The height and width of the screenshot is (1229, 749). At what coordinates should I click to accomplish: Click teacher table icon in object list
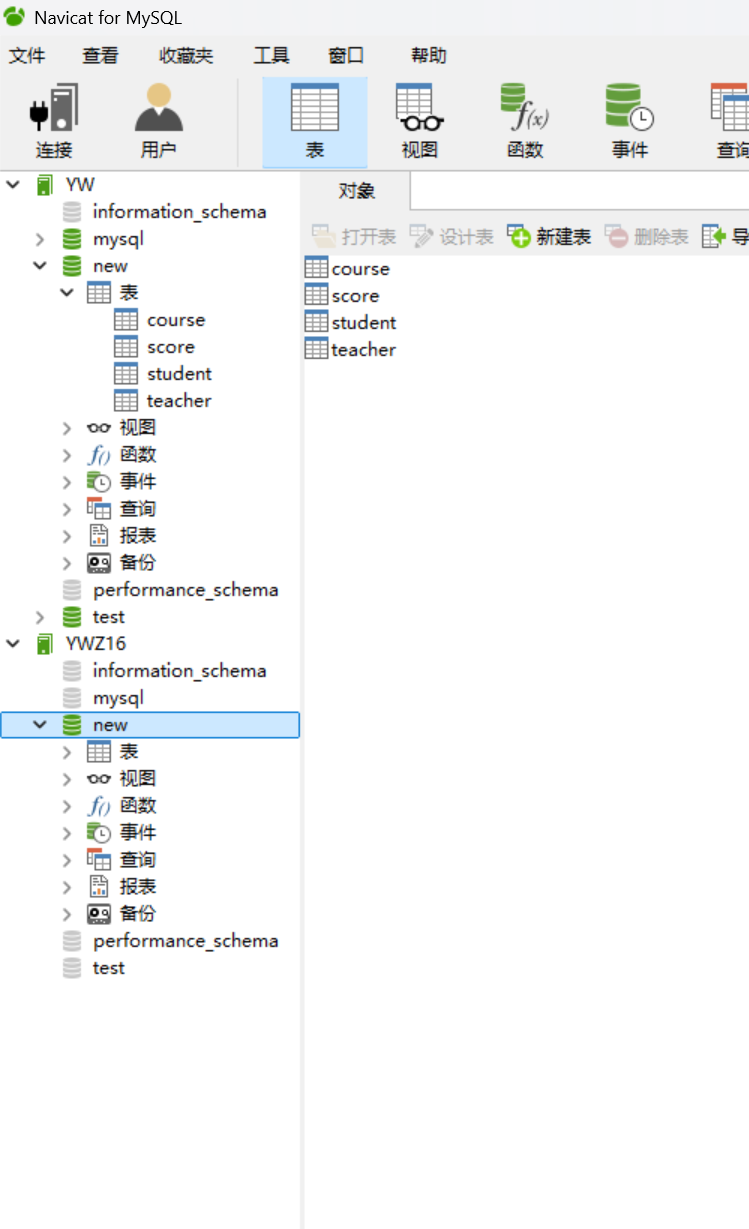(316, 349)
